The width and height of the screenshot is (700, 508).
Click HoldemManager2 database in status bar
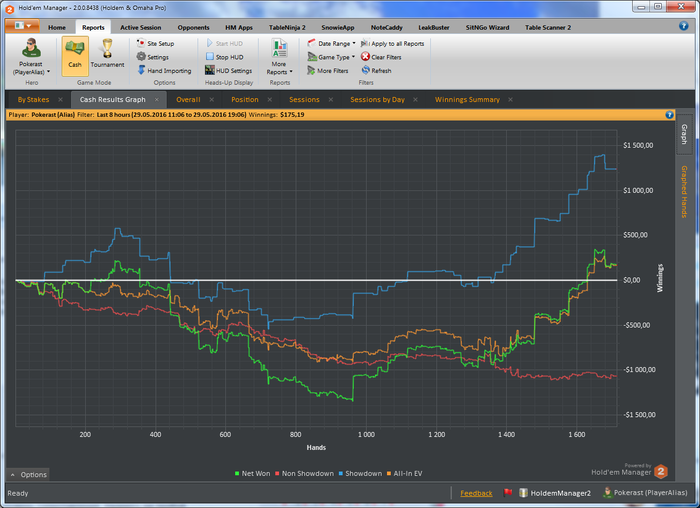pyautogui.click(x=555, y=493)
